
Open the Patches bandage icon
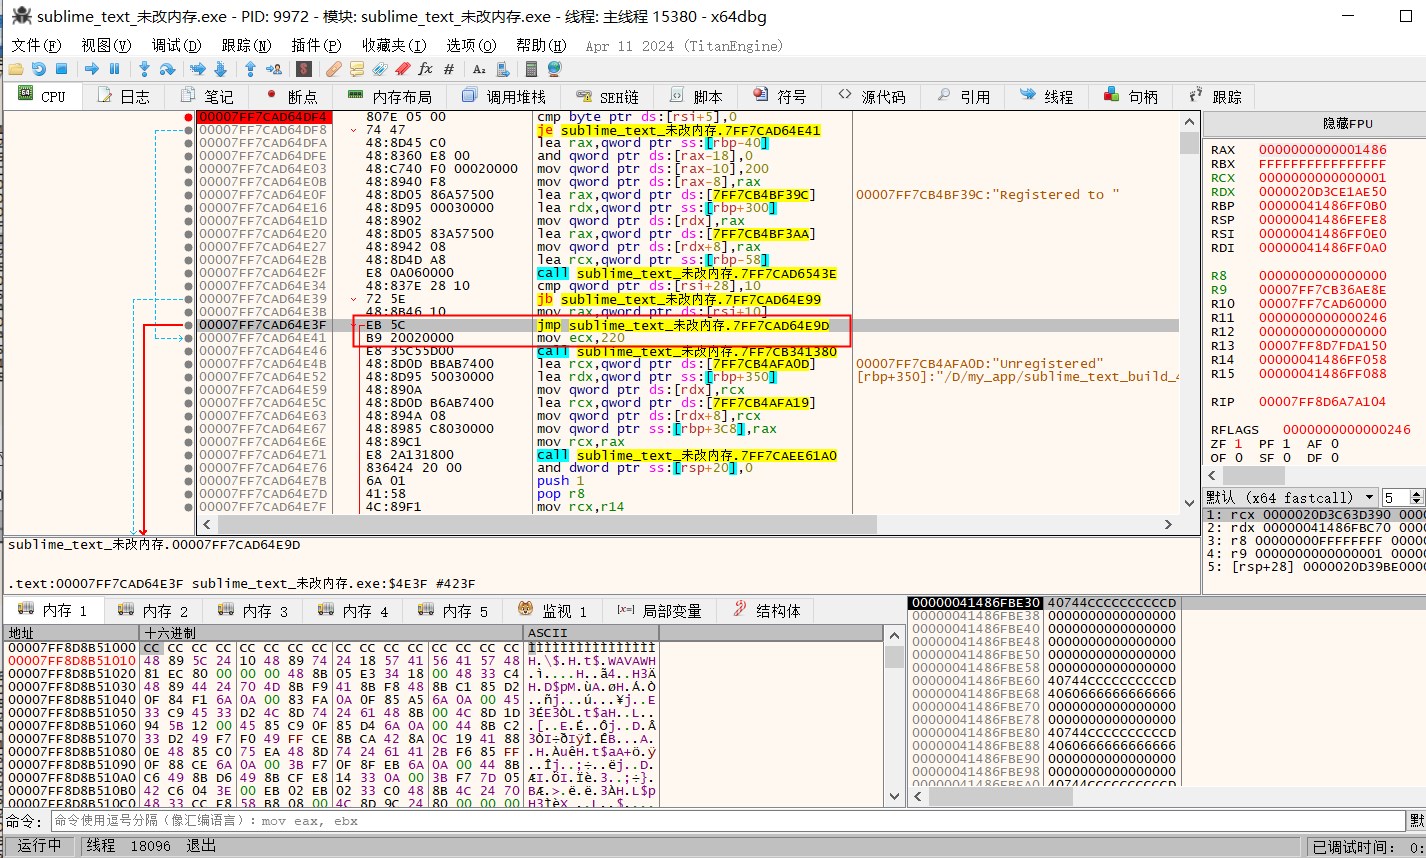coord(333,69)
